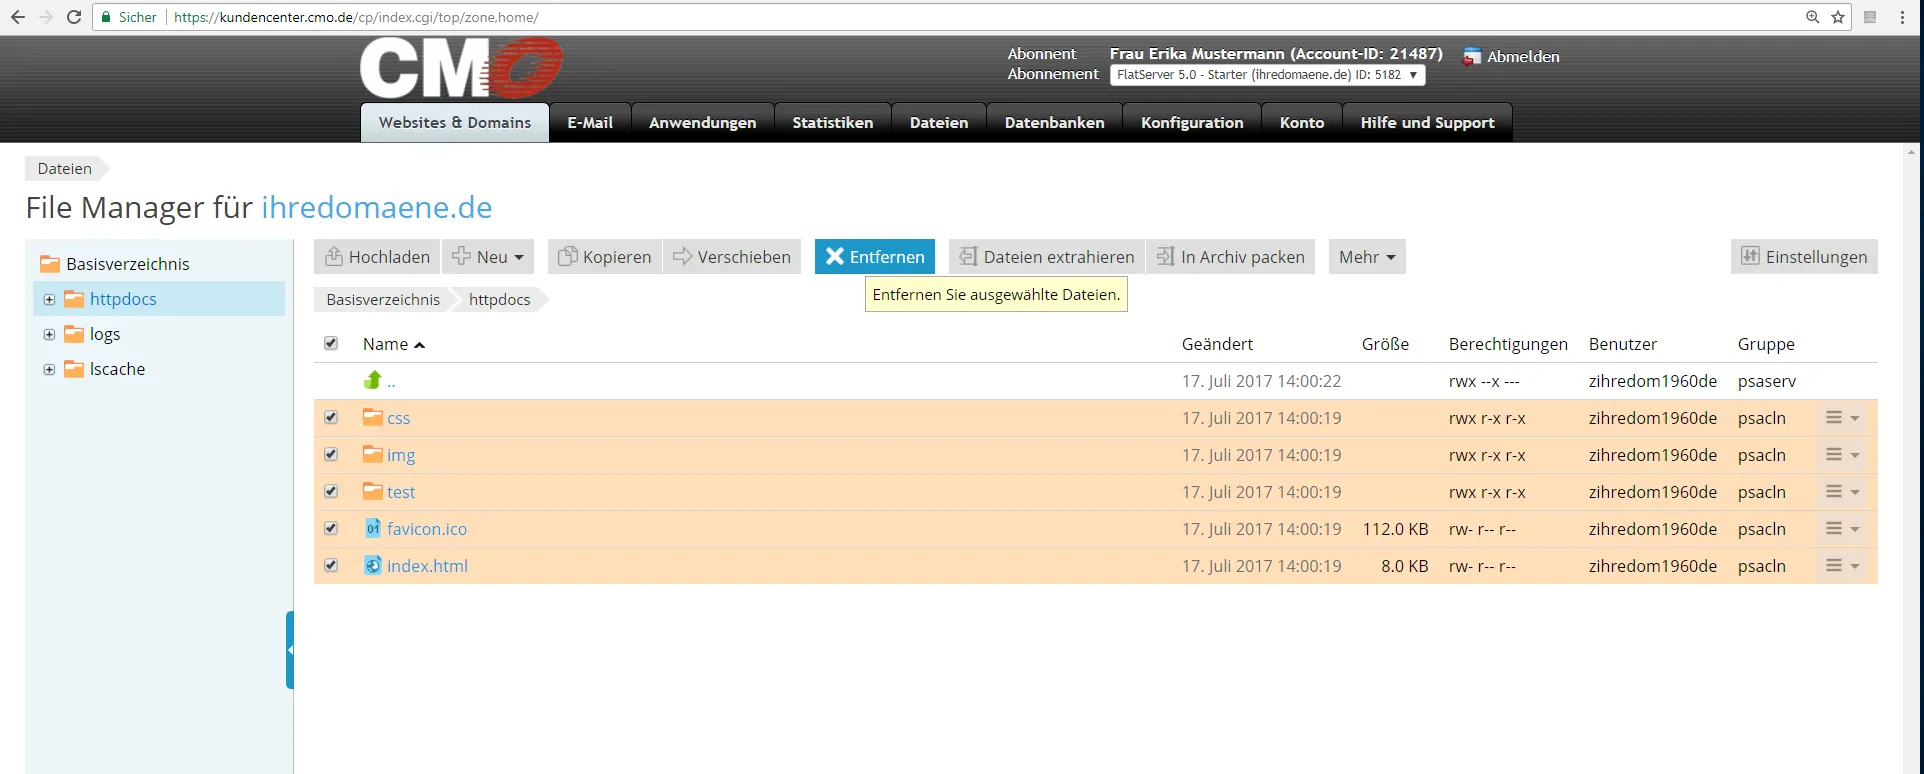Expand the lscache tree node
Image resolution: width=1924 pixels, height=774 pixels.
point(49,369)
